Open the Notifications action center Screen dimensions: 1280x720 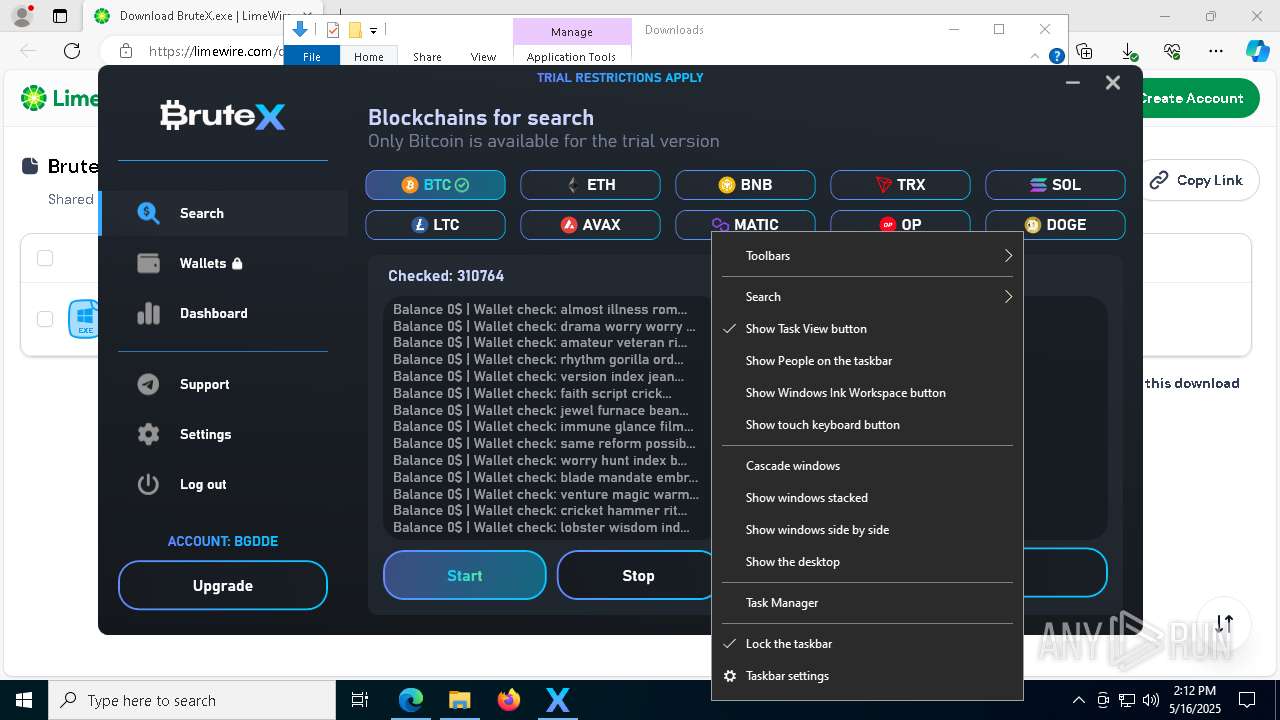coord(1247,700)
